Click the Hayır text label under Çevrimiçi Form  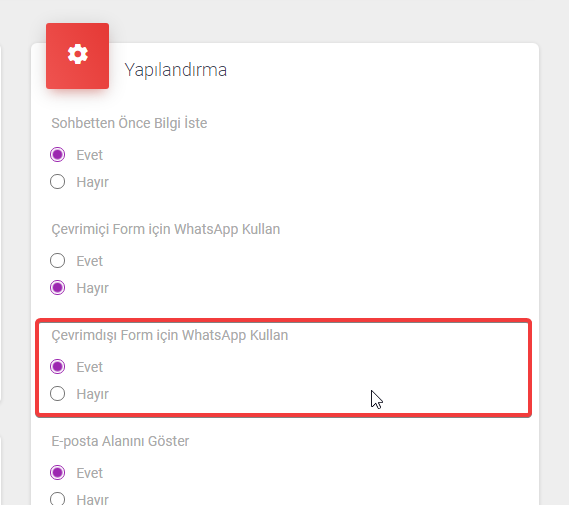[x=93, y=288]
